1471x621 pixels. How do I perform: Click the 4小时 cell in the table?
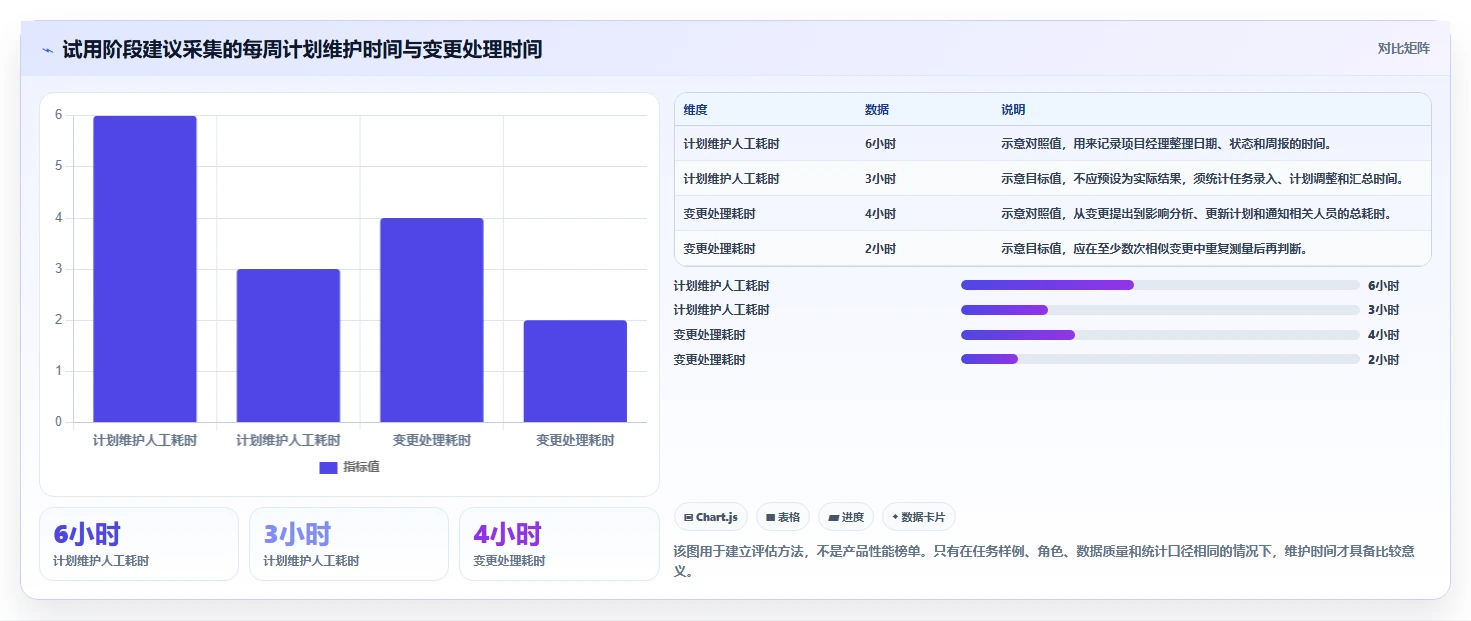880,214
